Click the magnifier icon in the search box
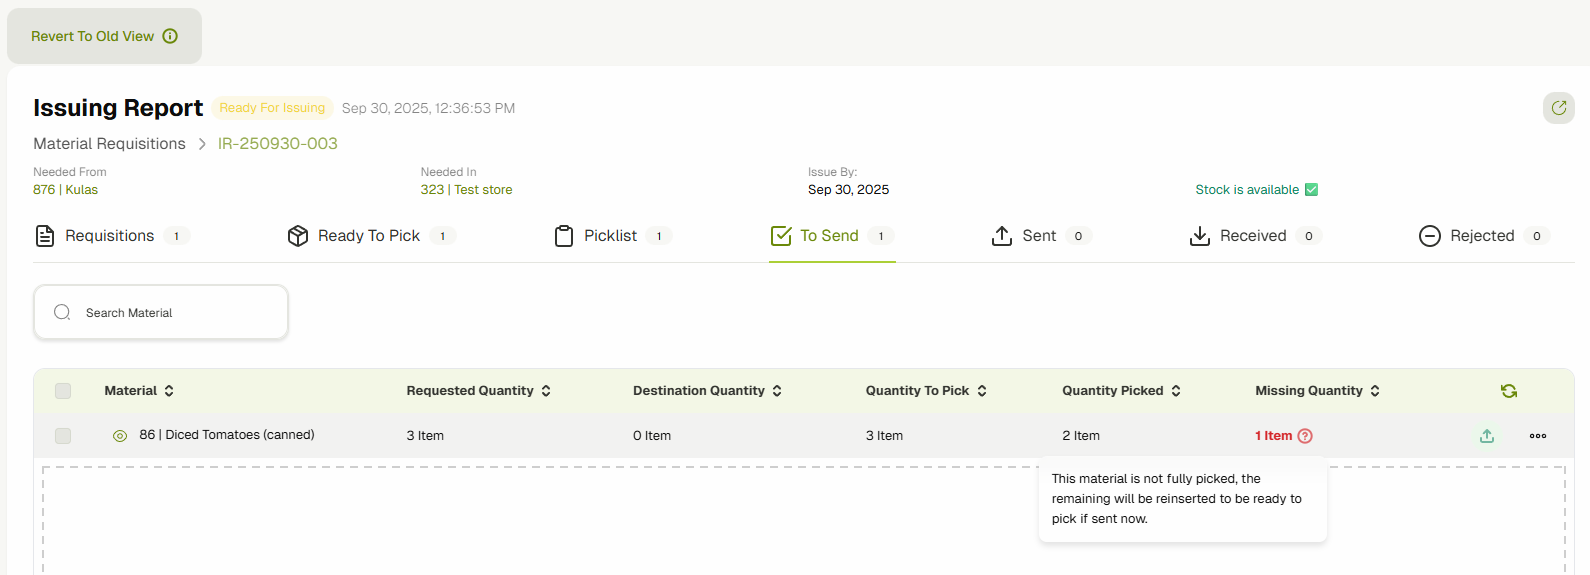 62,313
